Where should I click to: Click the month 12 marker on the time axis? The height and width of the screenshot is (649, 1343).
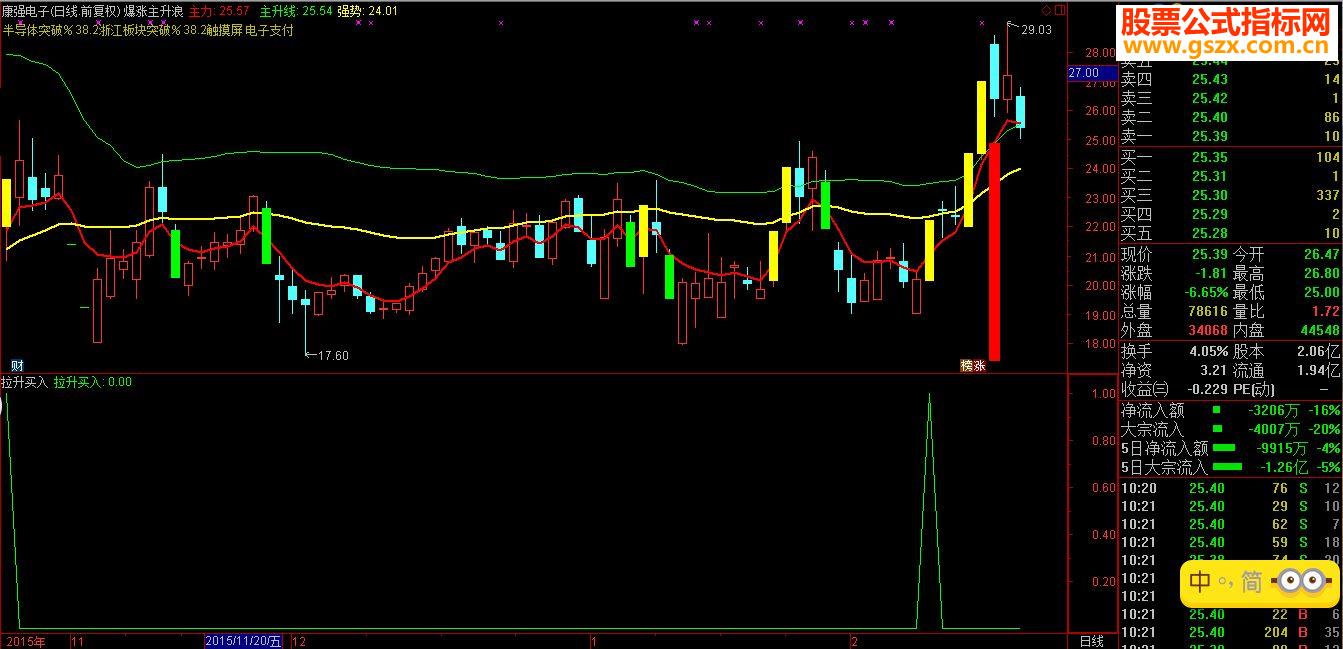pyautogui.click(x=298, y=640)
